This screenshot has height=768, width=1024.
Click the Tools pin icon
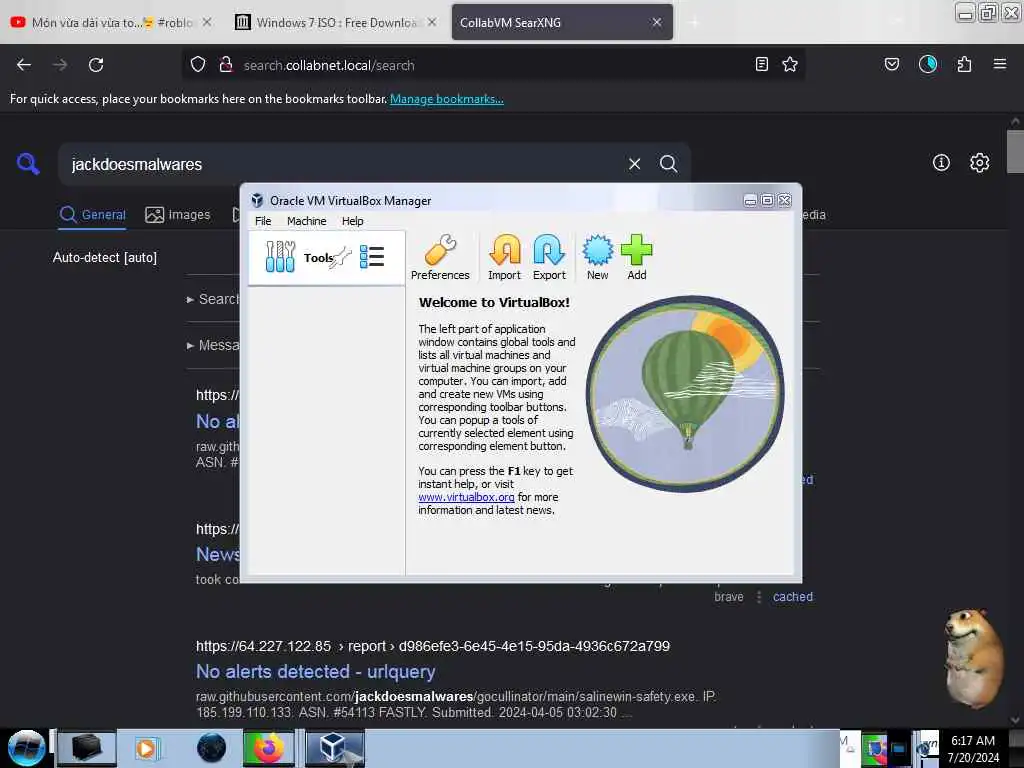pyautogui.click(x=342, y=257)
